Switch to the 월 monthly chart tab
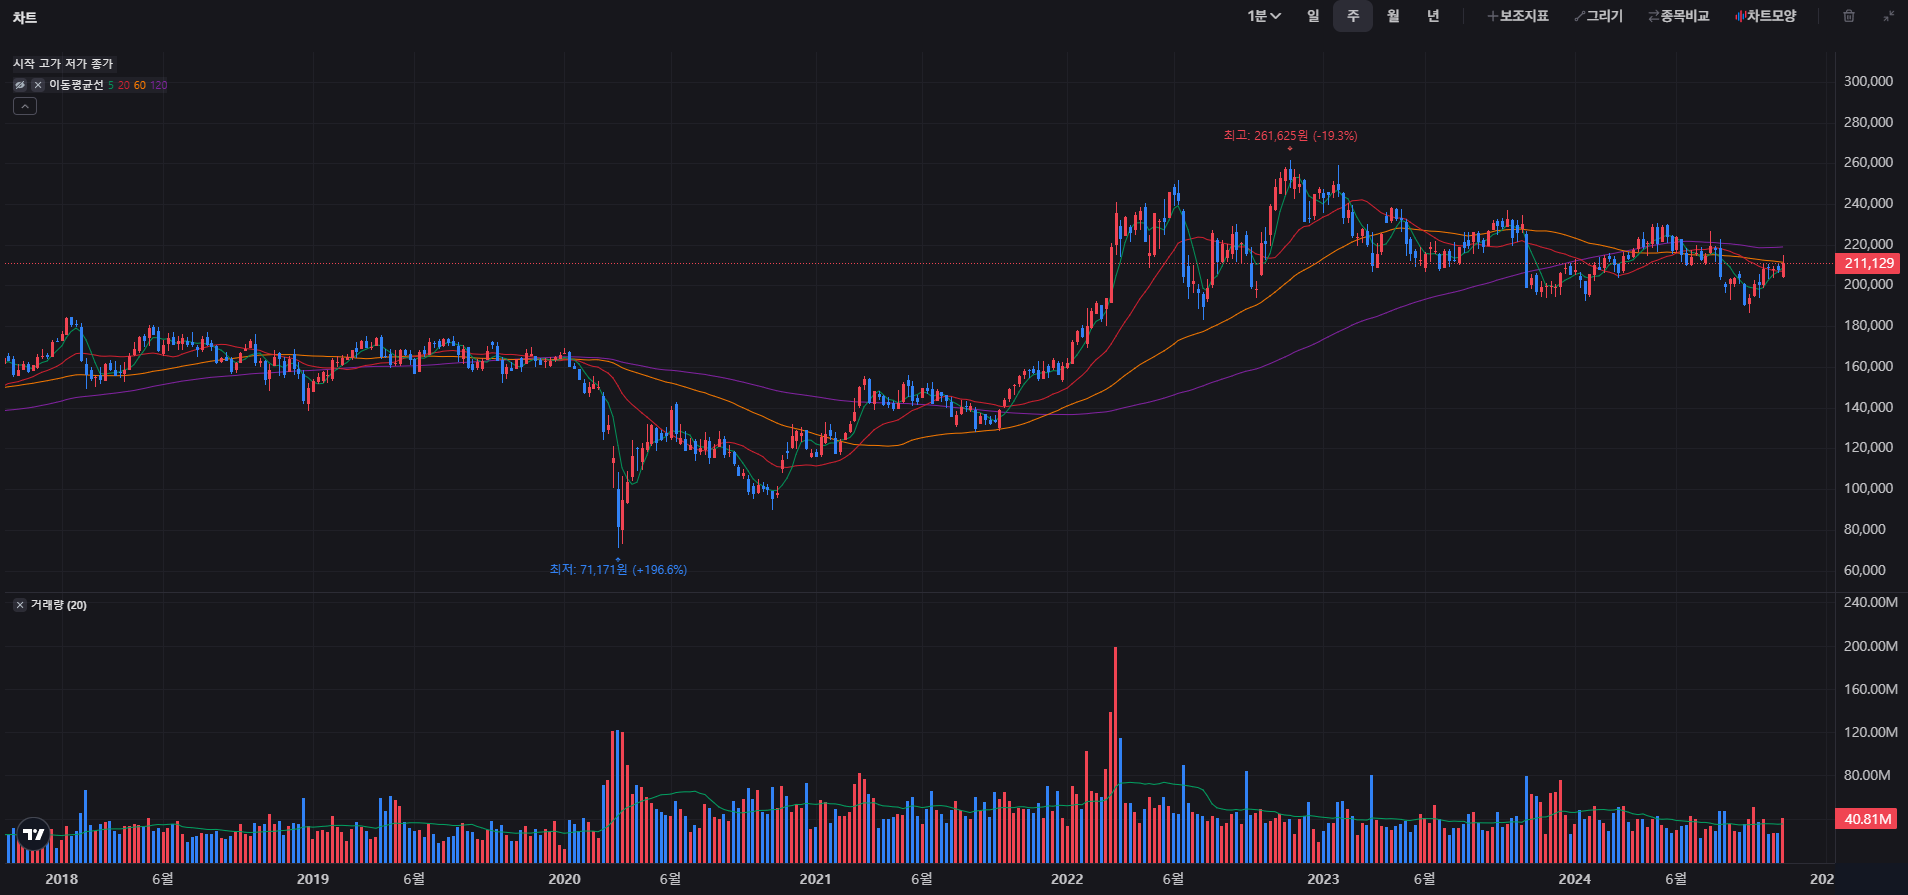 [1393, 16]
